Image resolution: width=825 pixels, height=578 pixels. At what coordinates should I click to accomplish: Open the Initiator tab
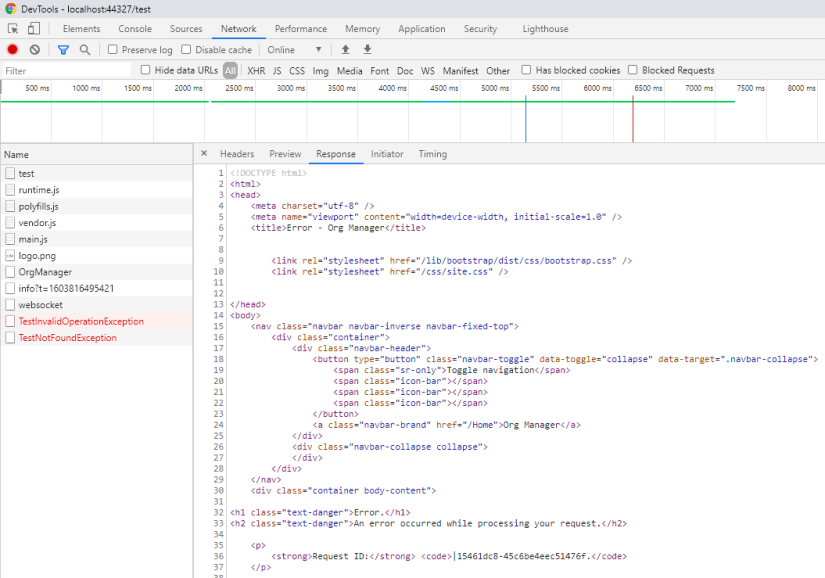[x=387, y=154]
